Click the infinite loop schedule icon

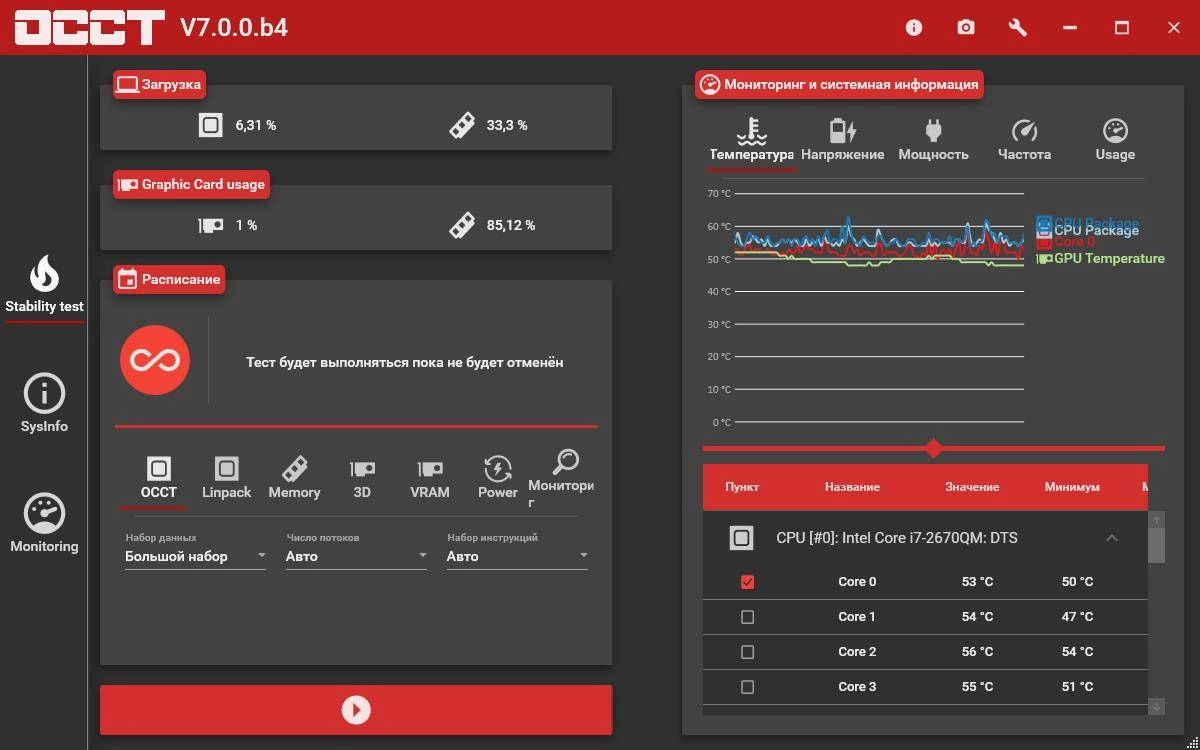[x=155, y=359]
